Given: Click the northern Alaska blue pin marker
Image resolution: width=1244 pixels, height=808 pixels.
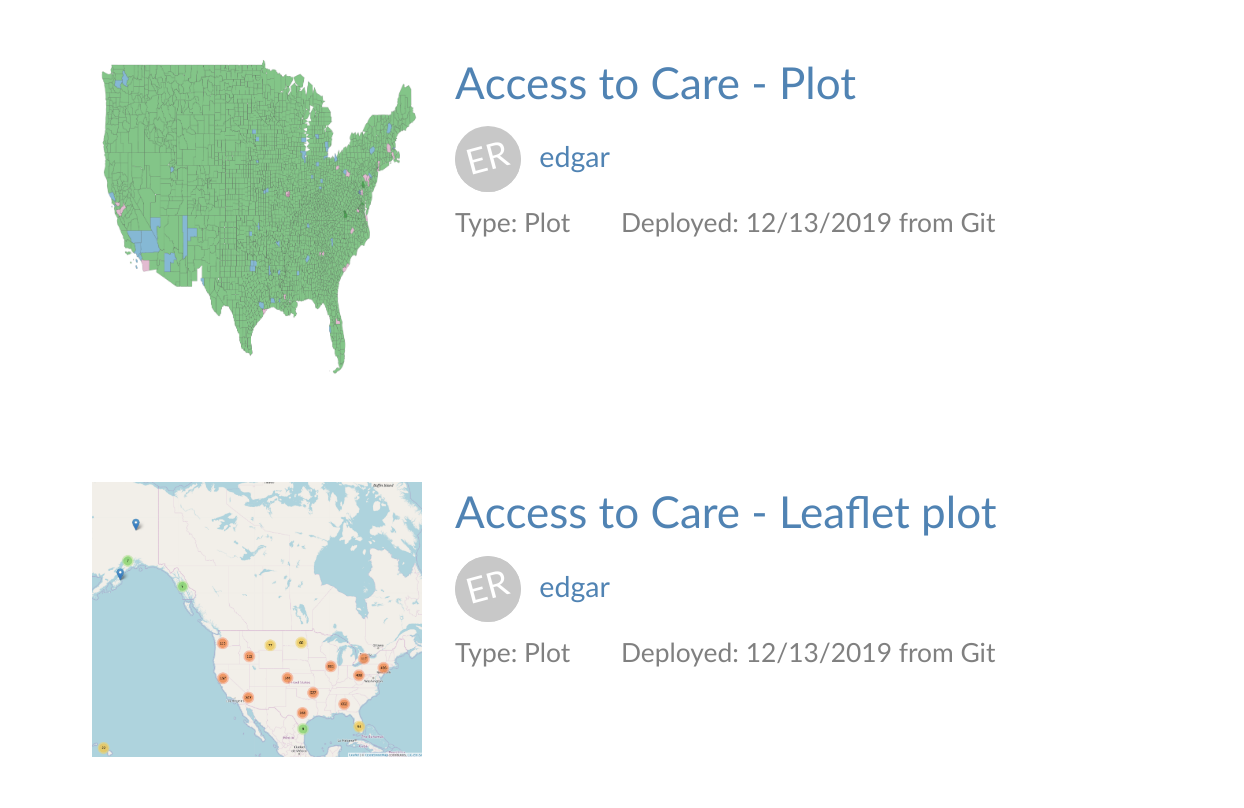Looking at the screenshot, I should coord(136,523).
